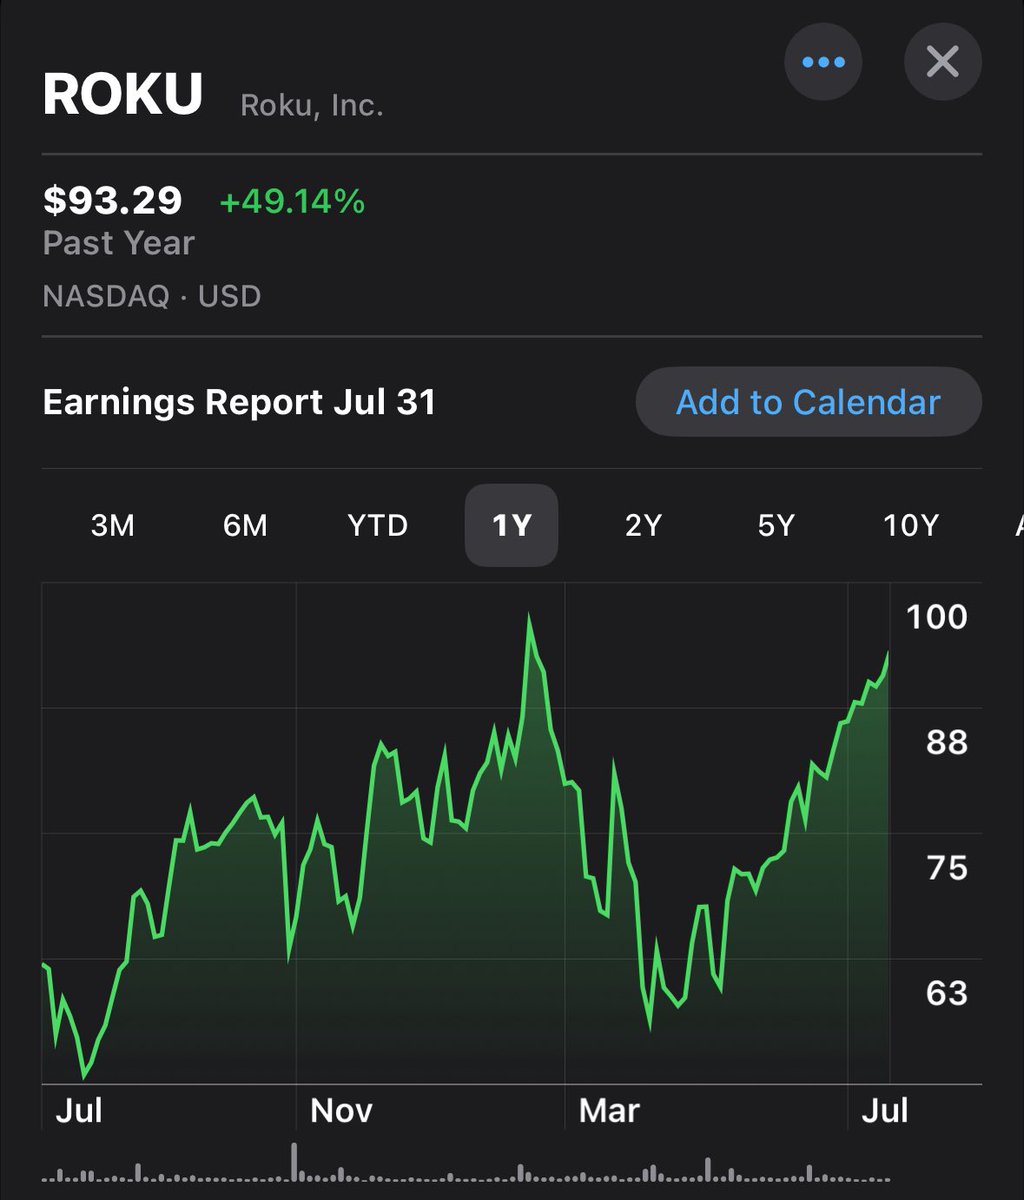Image resolution: width=1024 pixels, height=1200 pixels.
Task: Tap the Add to Calendar button
Action: [808, 402]
